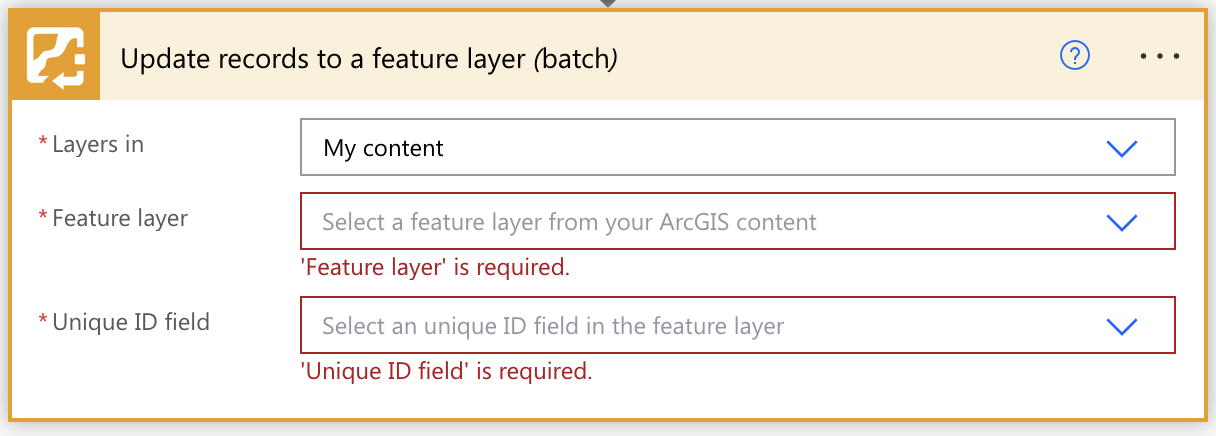Click the red asterisk beside Layers in

[43, 145]
